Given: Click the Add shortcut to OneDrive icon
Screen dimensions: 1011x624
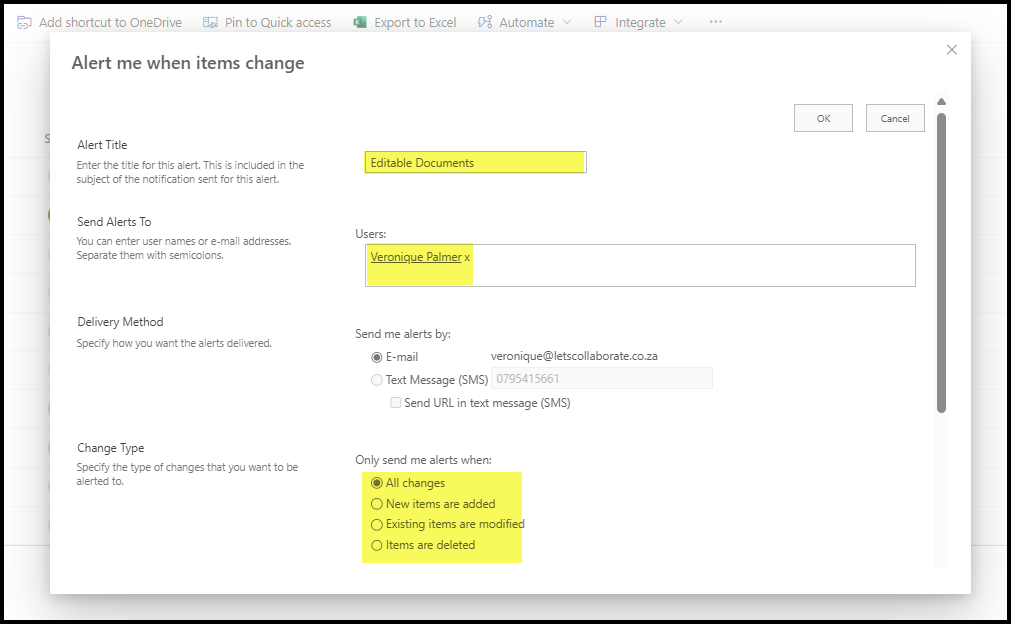Looking at the screenshot, I should (24, 22).
